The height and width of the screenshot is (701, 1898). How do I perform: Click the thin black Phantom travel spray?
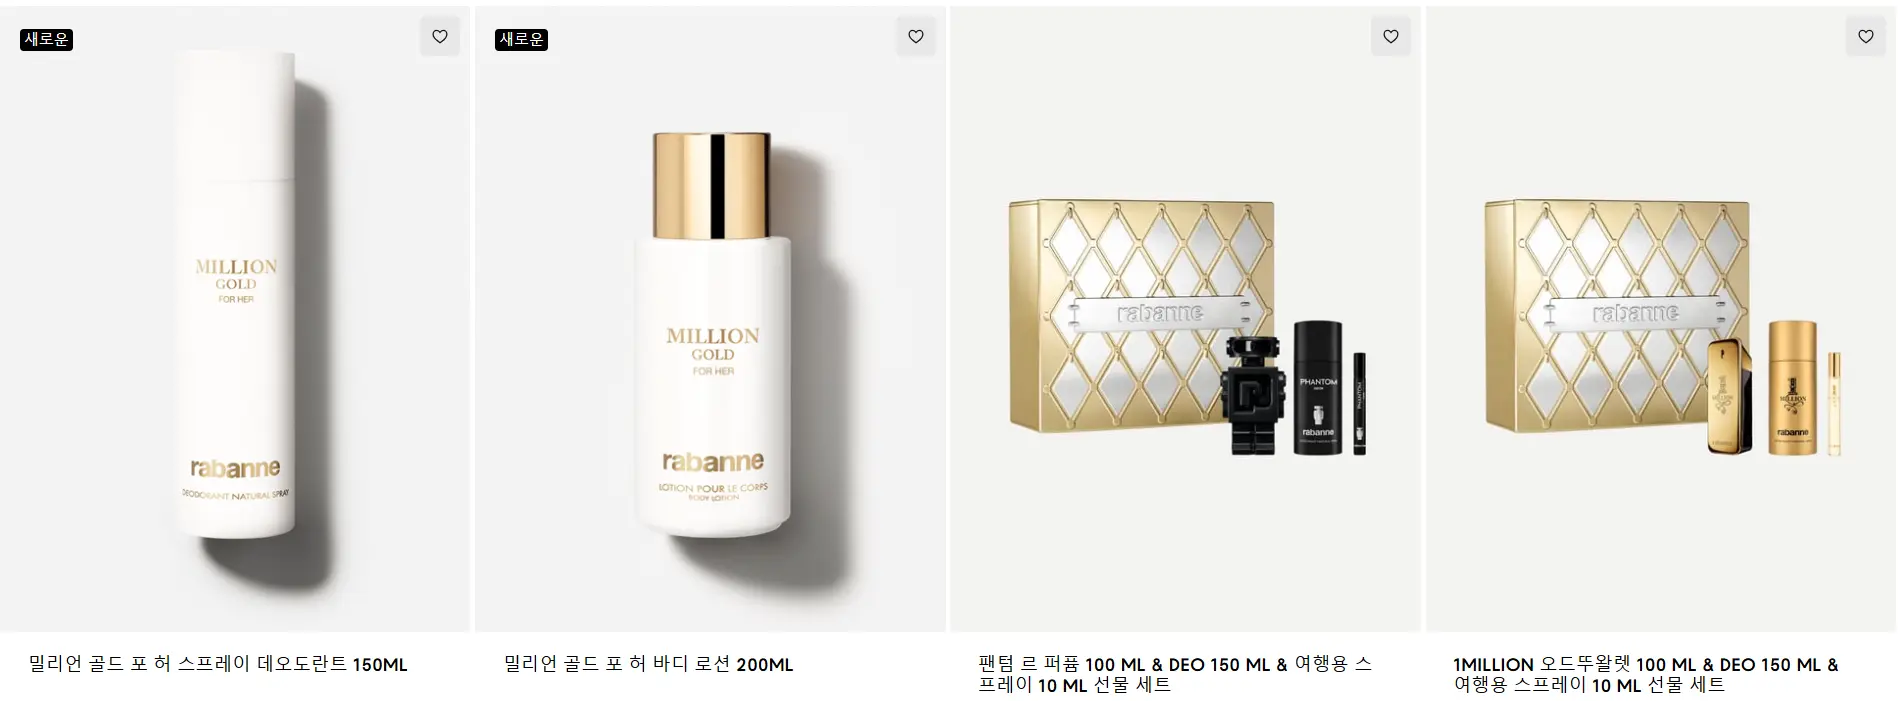[1360, 404]
